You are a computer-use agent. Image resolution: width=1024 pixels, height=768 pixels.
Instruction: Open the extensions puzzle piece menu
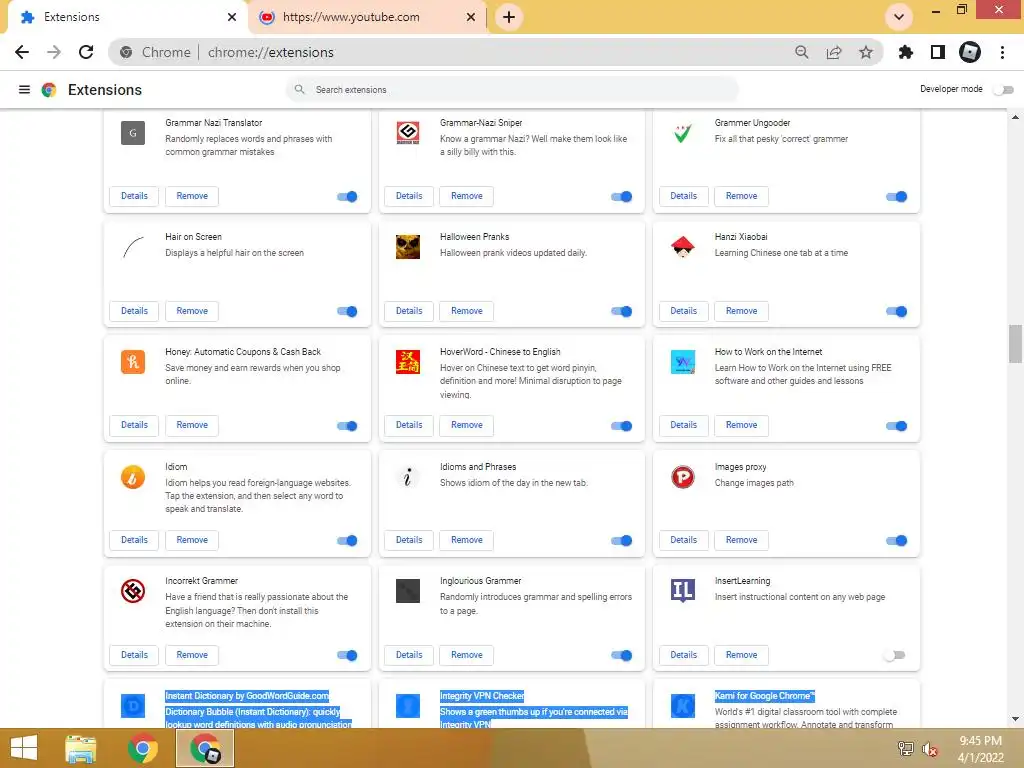[x=906, y=52]
